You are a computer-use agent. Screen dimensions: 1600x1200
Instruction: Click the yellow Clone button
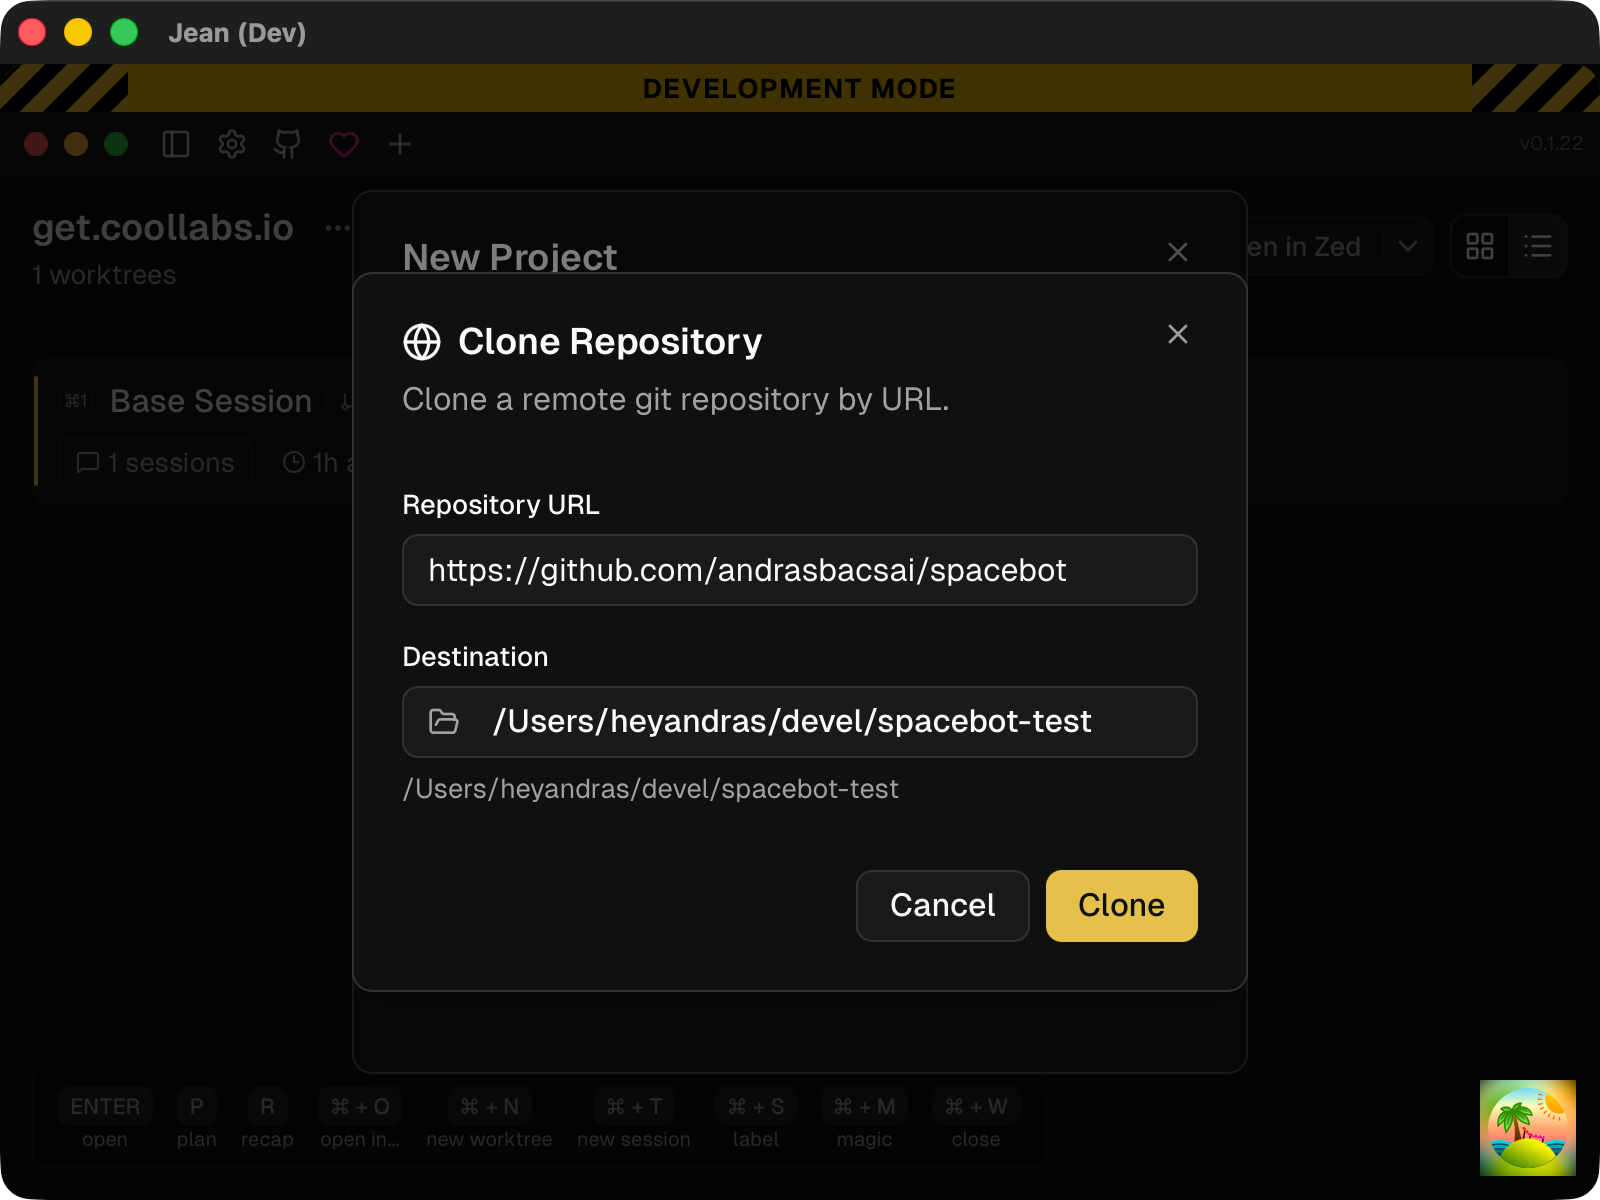pos(1121,905)
